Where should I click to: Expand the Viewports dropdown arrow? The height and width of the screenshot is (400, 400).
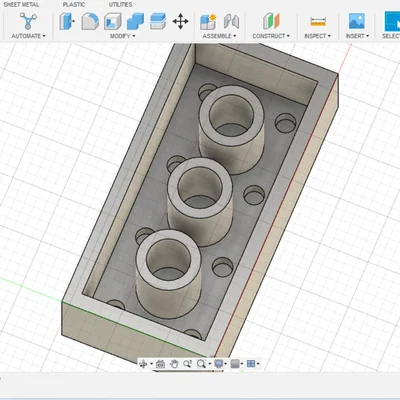(x=258, y=364)
